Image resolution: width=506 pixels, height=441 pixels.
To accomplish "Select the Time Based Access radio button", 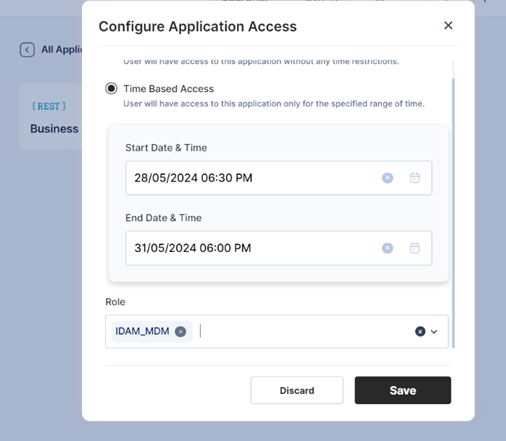I will point(111,89).
